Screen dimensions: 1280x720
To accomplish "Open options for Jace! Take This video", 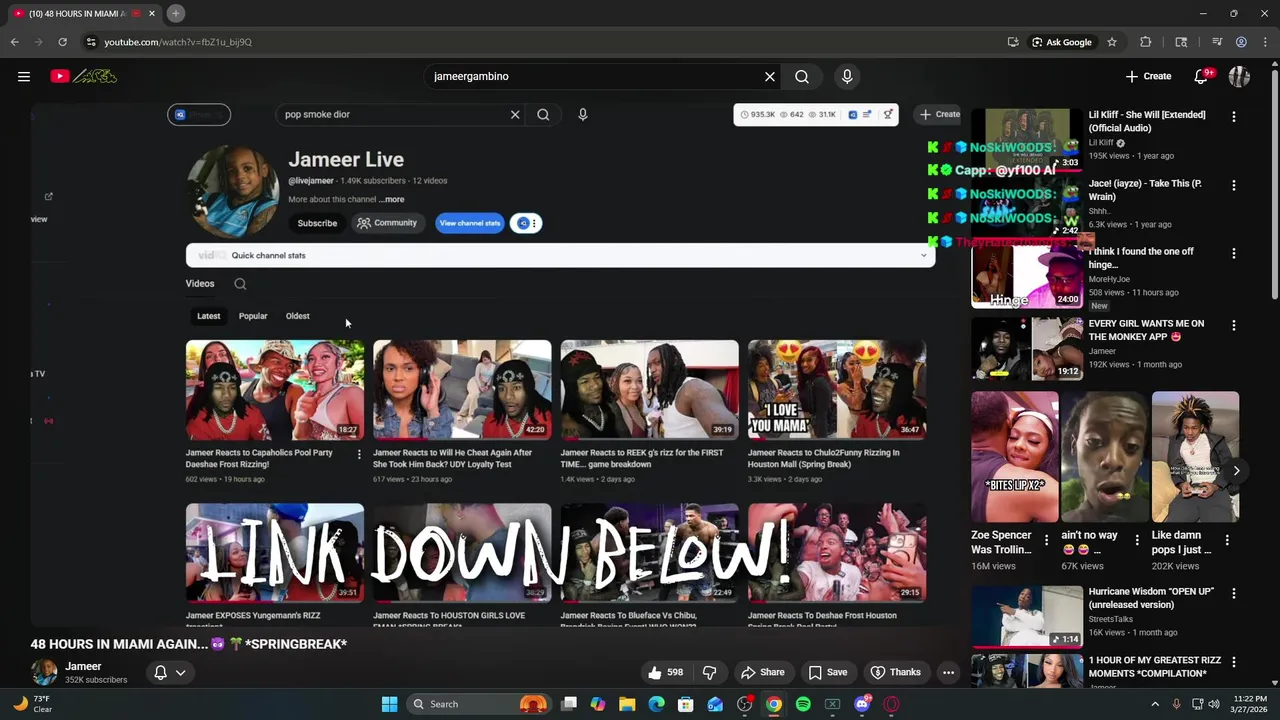I will tap(1234, 186).
